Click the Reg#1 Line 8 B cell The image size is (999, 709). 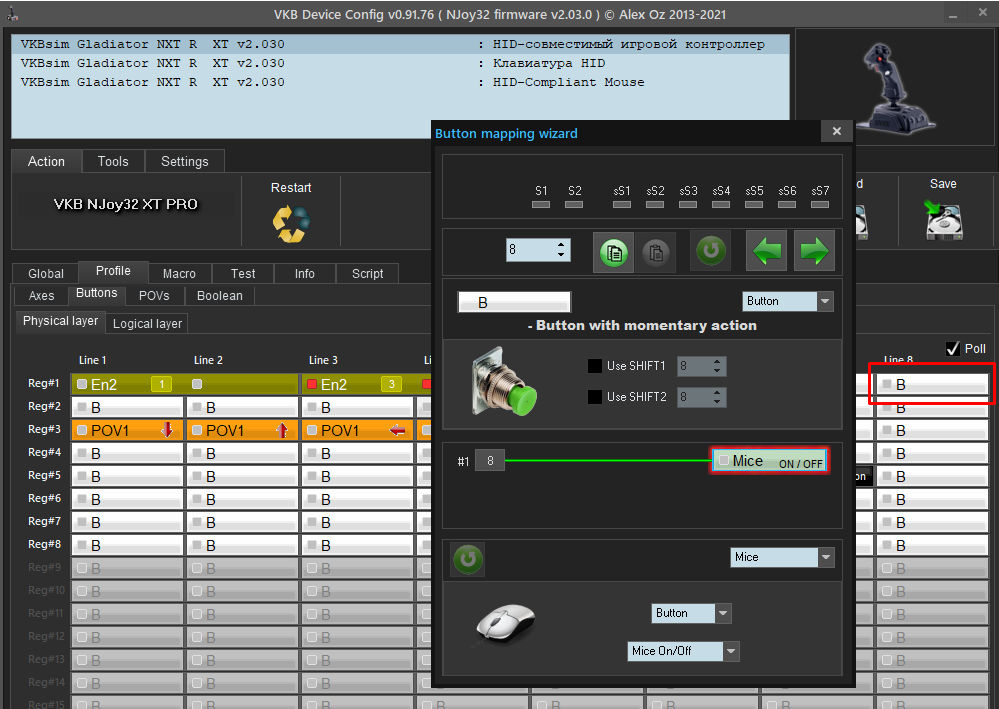coord(933,384)
